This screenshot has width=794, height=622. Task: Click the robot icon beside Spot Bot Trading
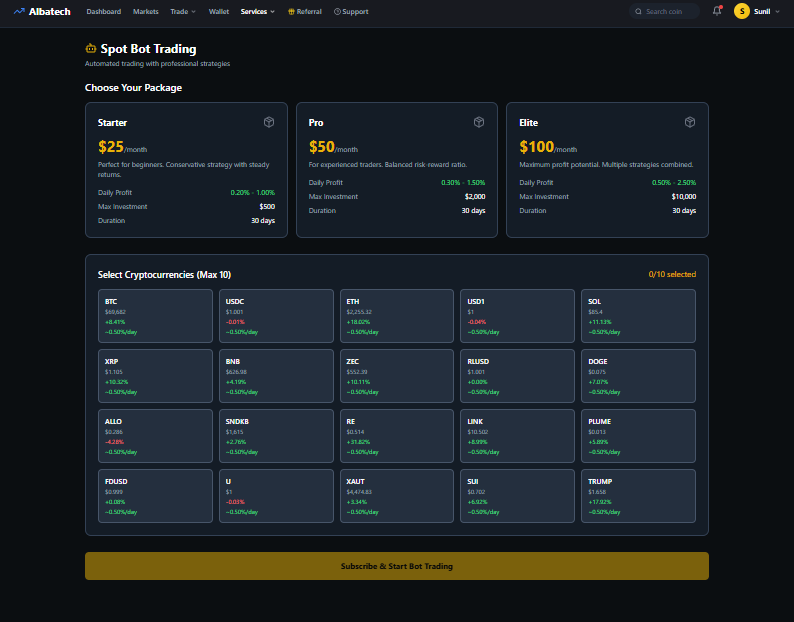pyautogui.click(x=91, y=49)
